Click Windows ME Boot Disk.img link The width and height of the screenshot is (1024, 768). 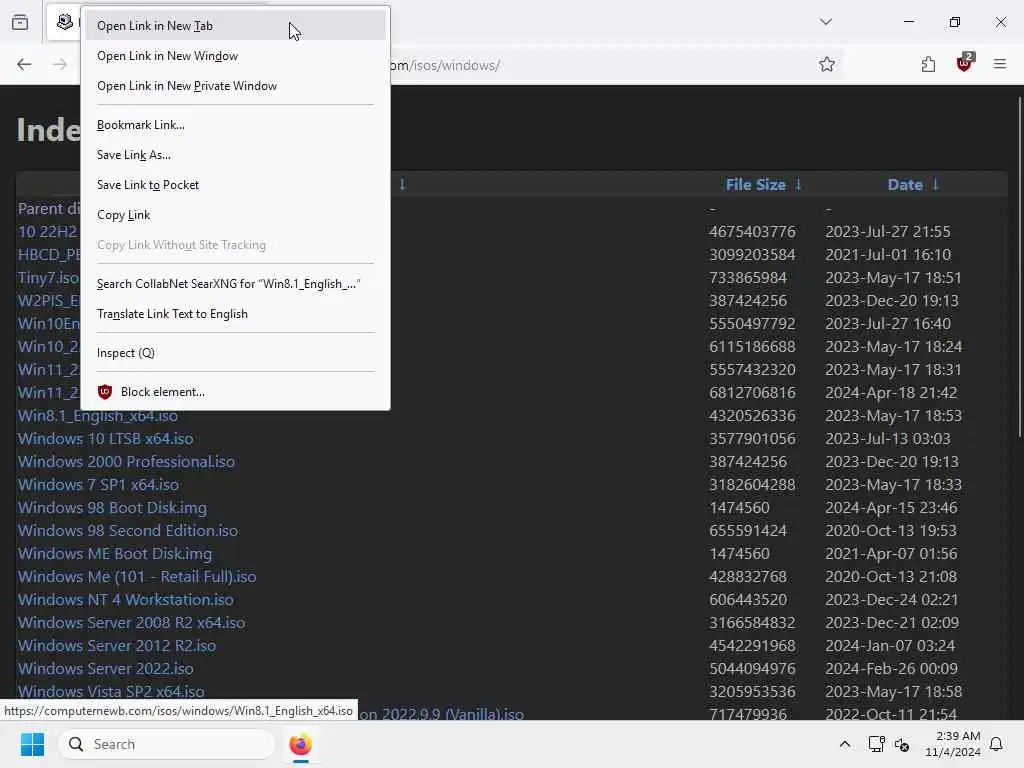click(115, 554)
